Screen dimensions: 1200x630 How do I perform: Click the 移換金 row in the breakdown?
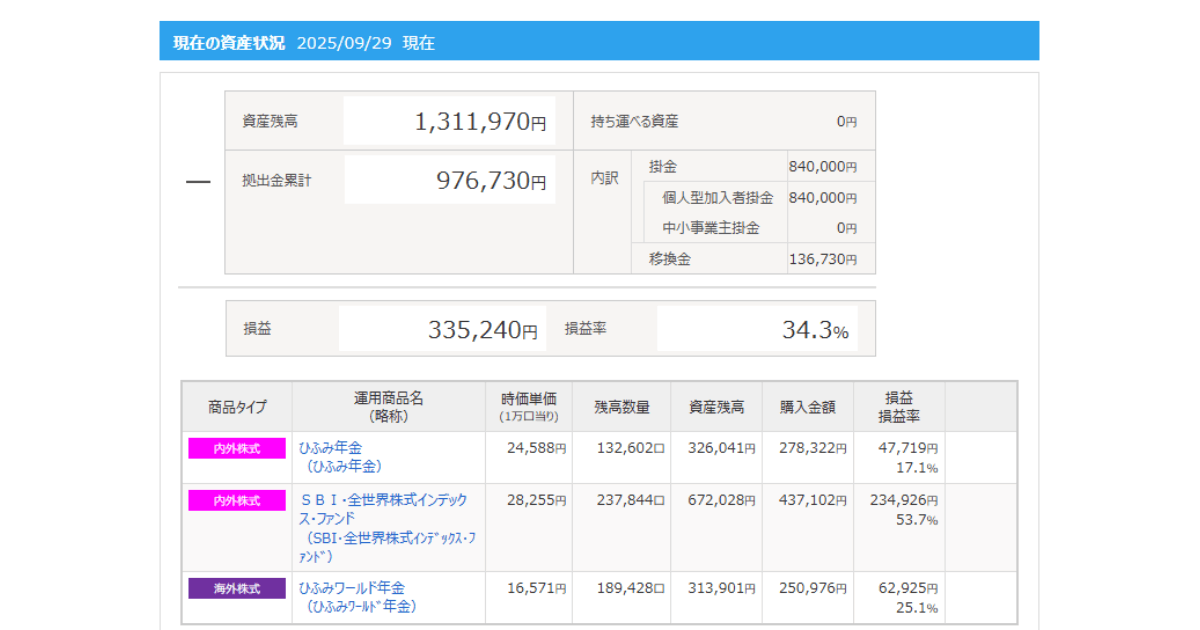(670, 259)
